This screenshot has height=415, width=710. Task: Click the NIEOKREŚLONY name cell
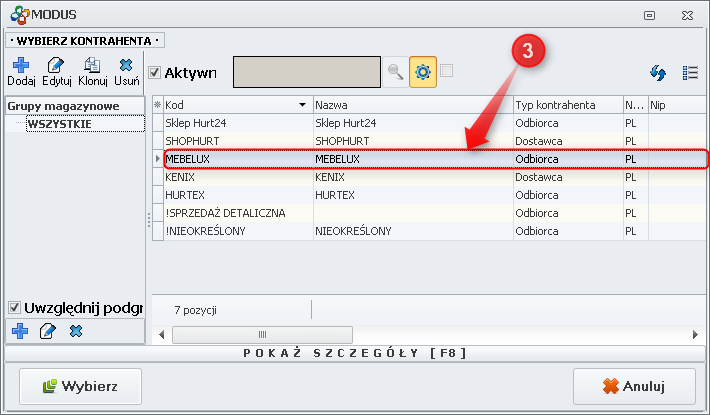pos(413,231)
